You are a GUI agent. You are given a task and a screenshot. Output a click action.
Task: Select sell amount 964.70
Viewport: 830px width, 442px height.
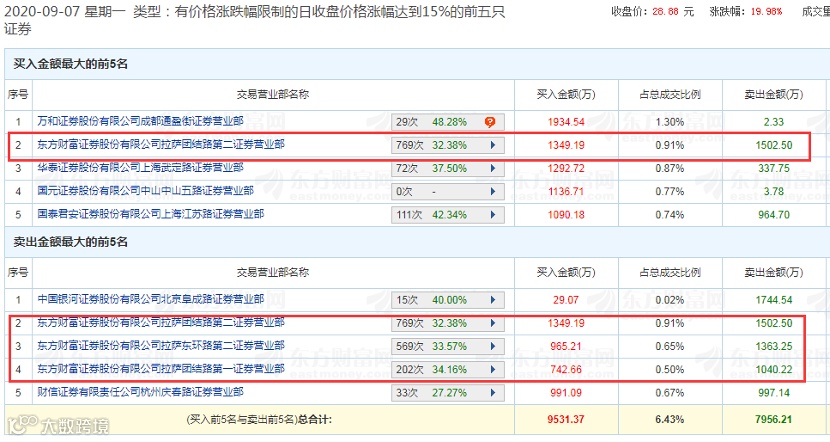tap(774, 215)
